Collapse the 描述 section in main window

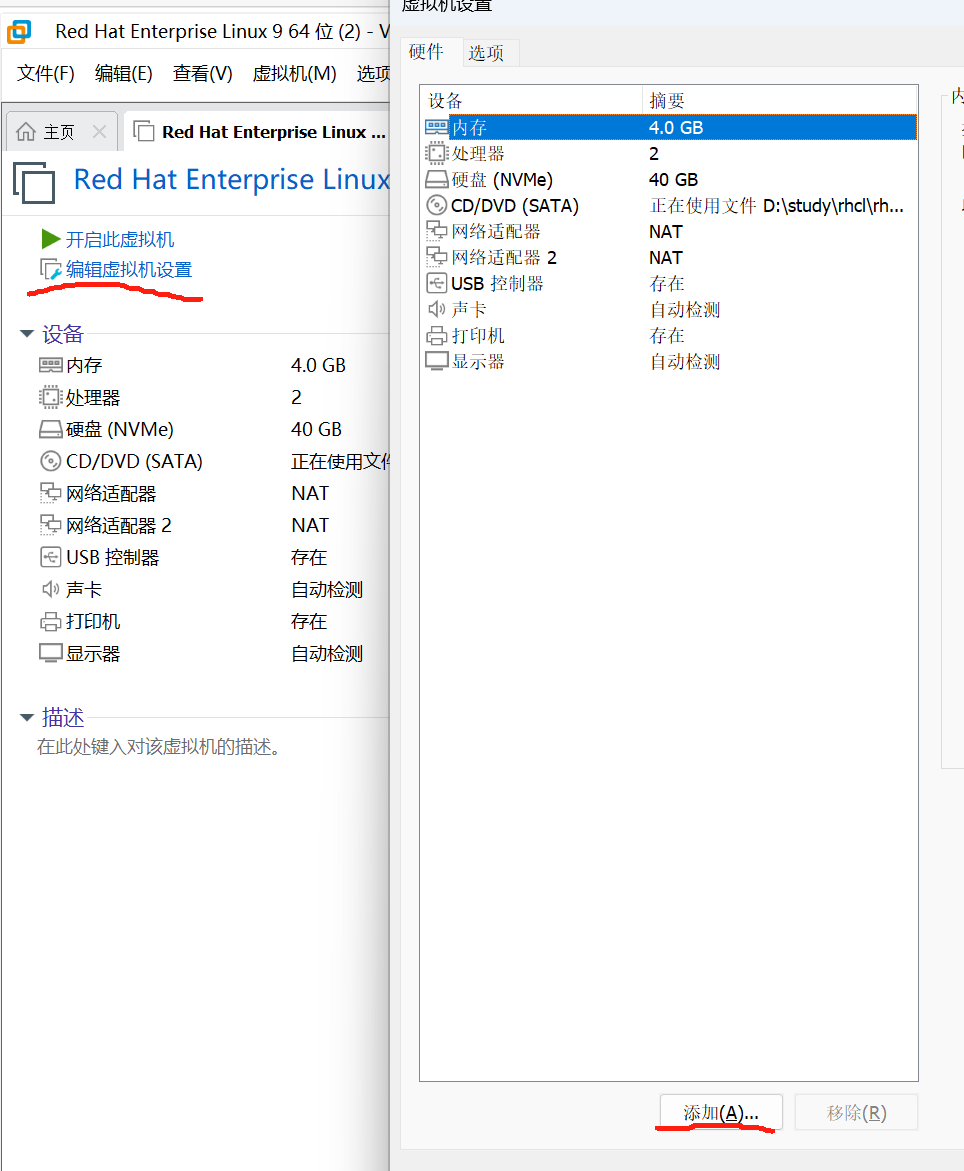[x=27, y=718]
